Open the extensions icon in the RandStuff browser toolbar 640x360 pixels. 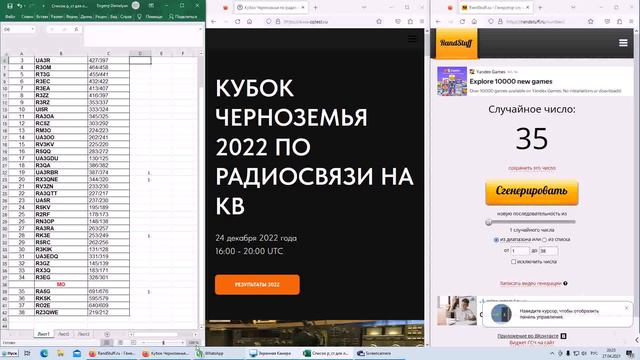pos(619,21)
